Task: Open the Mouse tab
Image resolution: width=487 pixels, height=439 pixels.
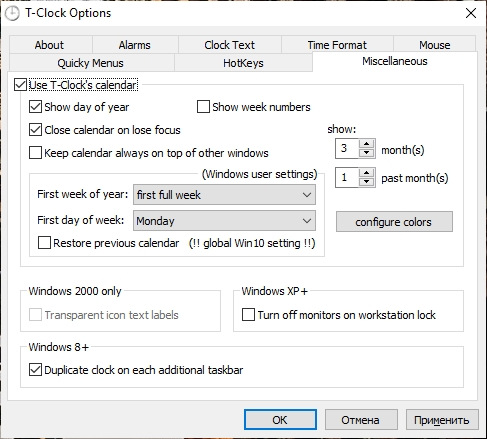Action: pyautogui.click(x=435, y=45)
